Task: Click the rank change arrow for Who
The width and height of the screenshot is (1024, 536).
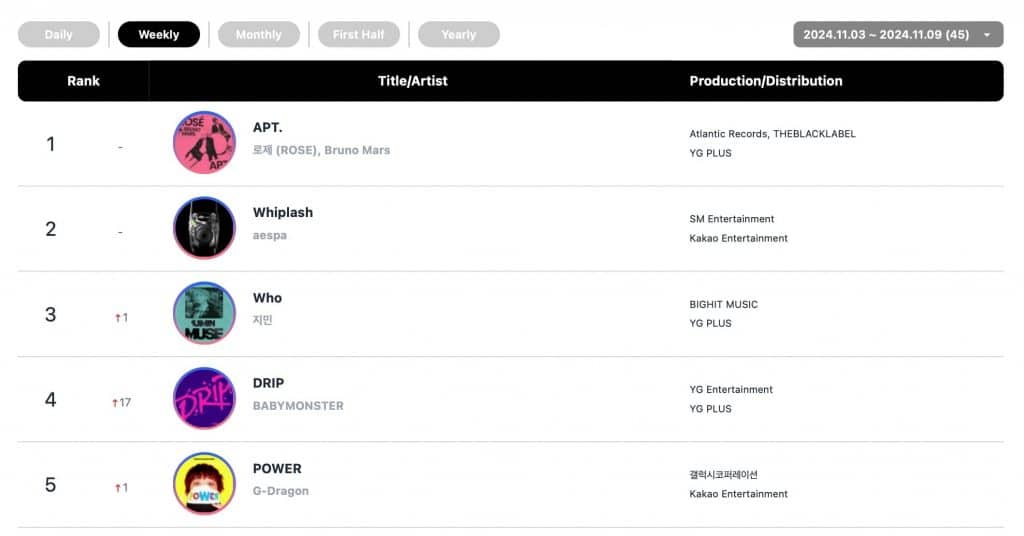Action: pos(117,318)
